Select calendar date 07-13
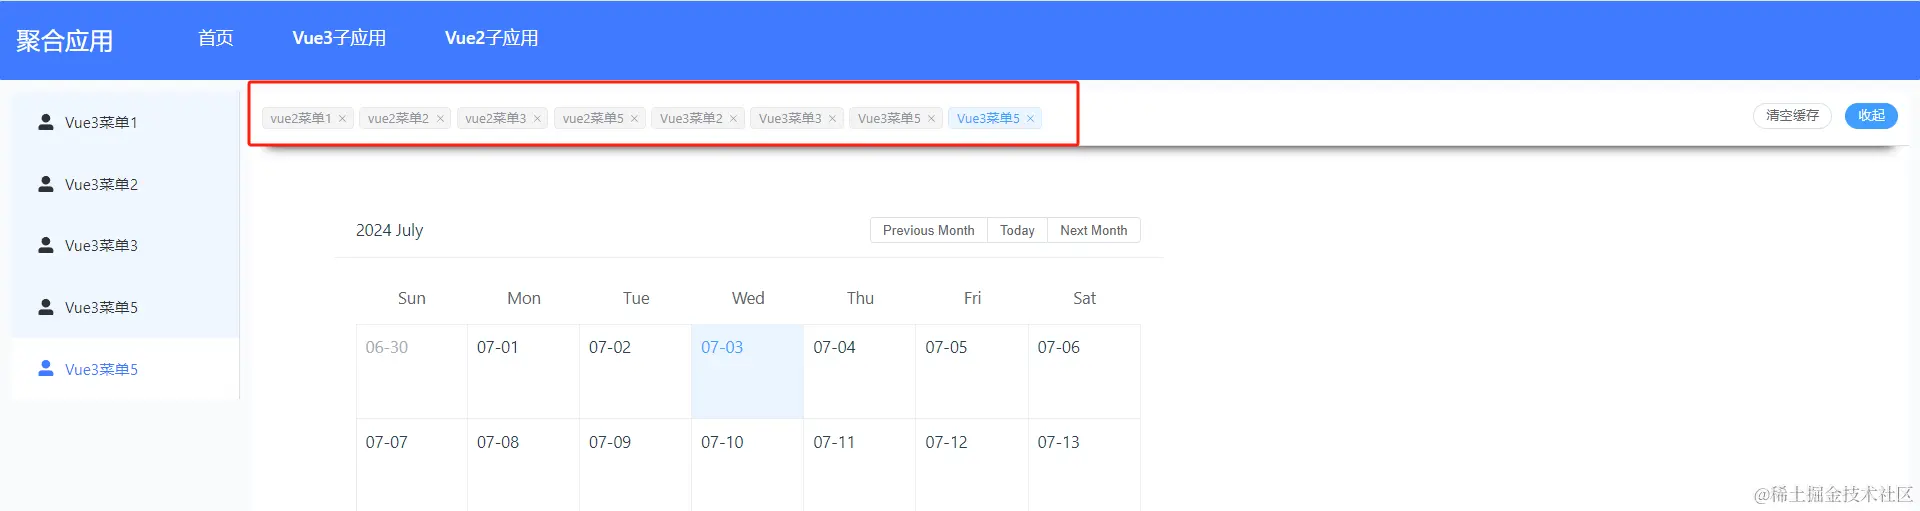The height and width of the screenshot is (511, 1920). (1084, 465)
